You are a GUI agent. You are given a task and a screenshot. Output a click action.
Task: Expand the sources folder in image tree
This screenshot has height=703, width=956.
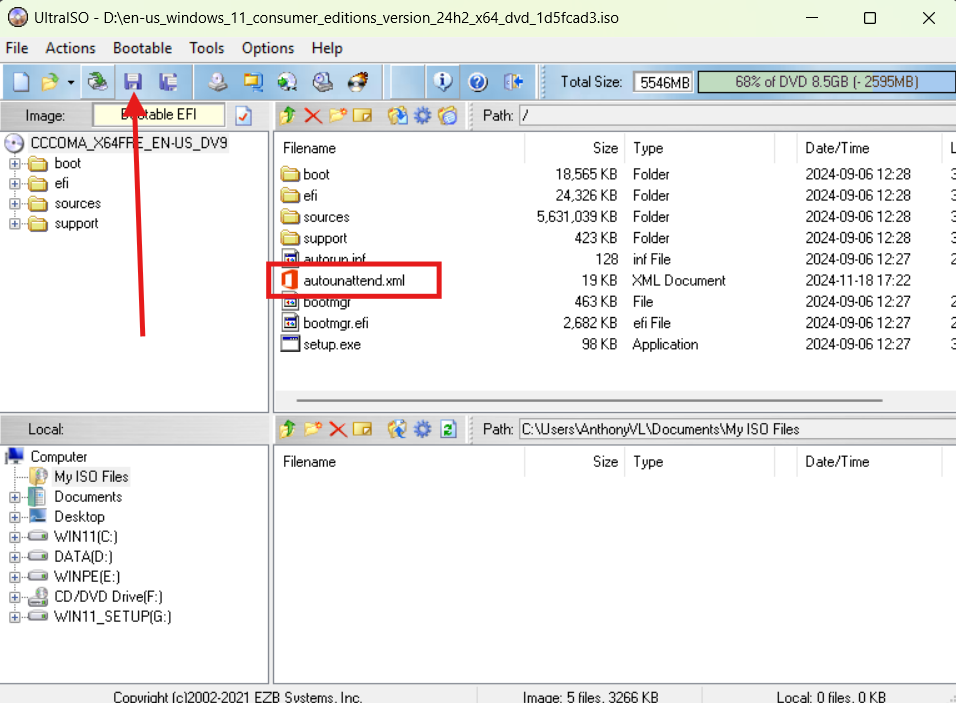[15, 204]
